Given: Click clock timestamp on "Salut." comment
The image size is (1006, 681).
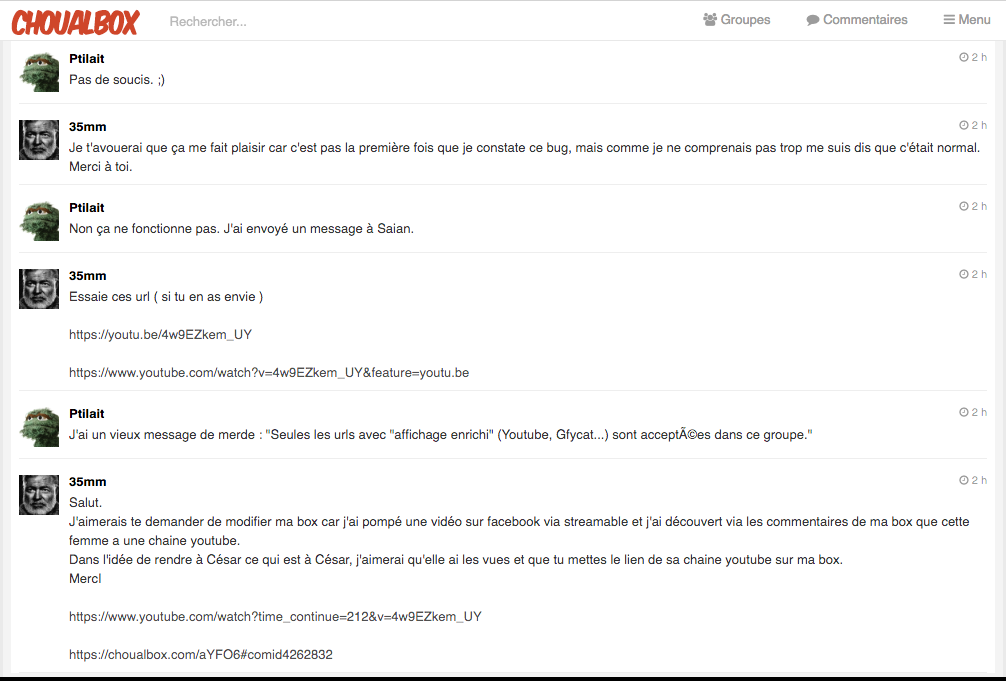Looking at the screenshot, I should coord(973,481).
